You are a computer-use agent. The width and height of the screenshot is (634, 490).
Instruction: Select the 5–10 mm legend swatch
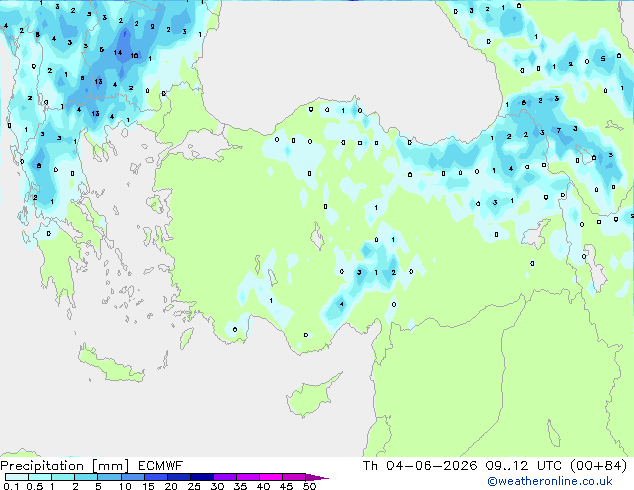(109, 477)
